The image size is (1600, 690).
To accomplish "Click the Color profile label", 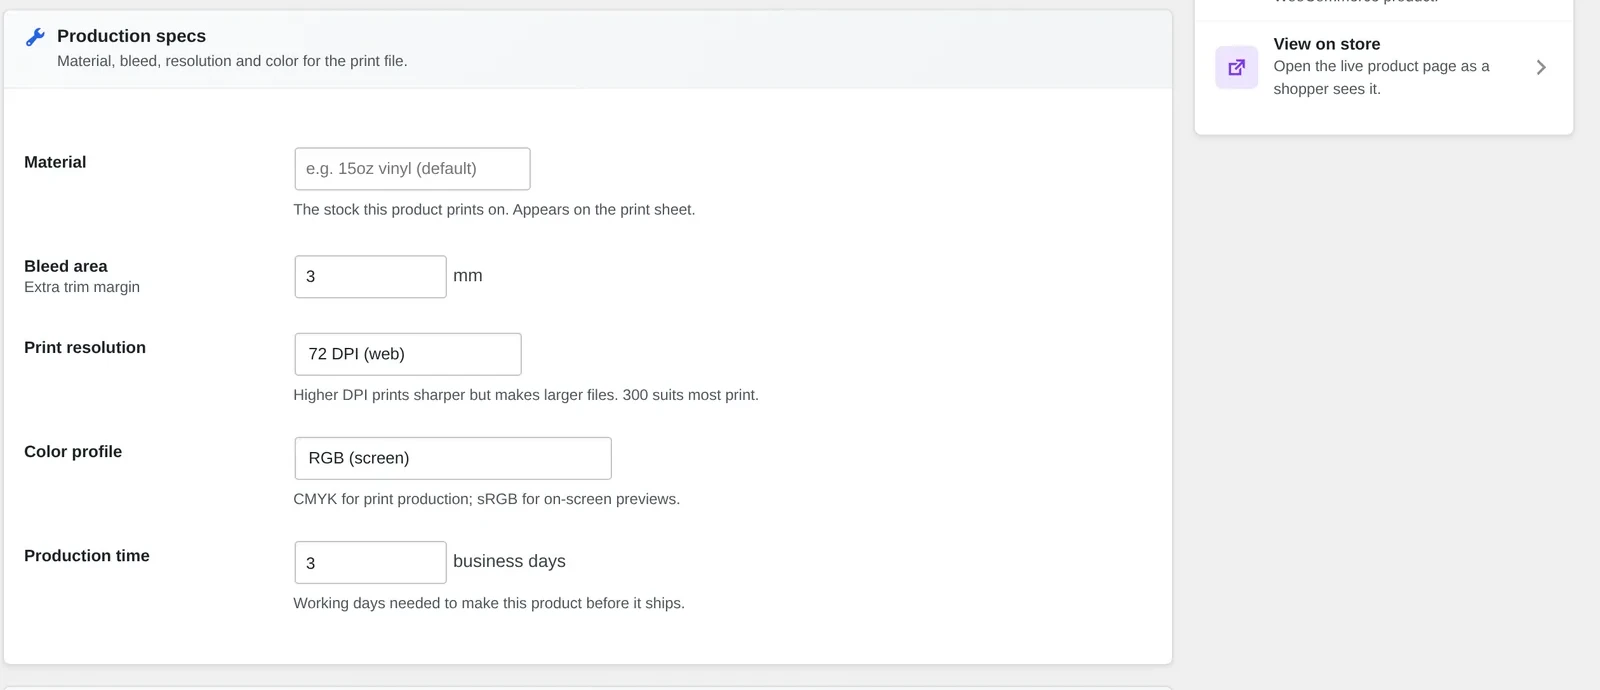I will pyautogui.click(x=73, y=451).
